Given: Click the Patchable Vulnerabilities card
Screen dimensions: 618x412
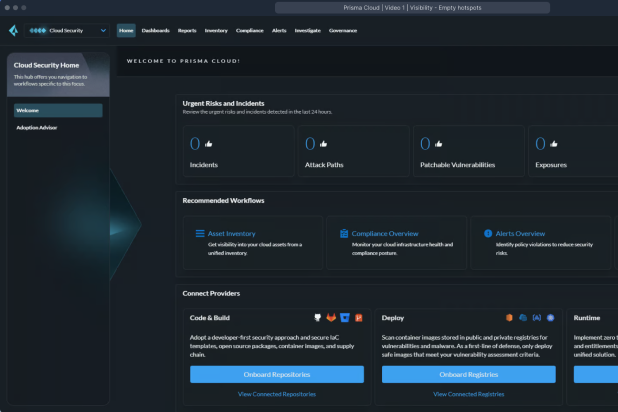Looking at the screenshot, I should pos(469,151).
